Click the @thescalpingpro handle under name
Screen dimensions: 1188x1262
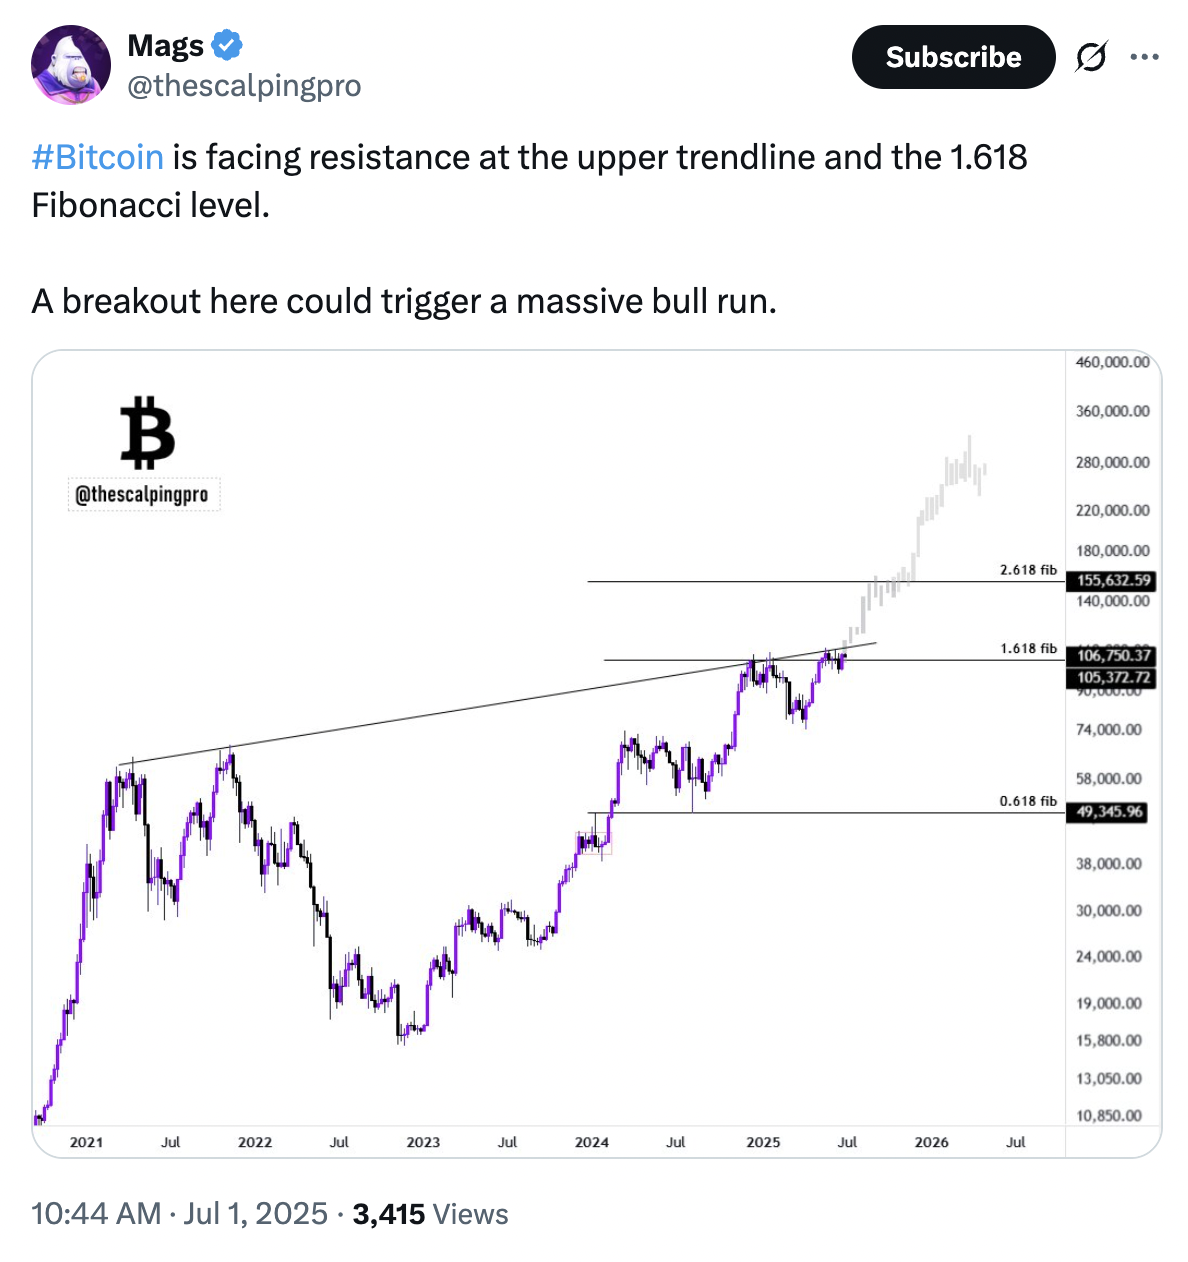click(x=244, y=86)
